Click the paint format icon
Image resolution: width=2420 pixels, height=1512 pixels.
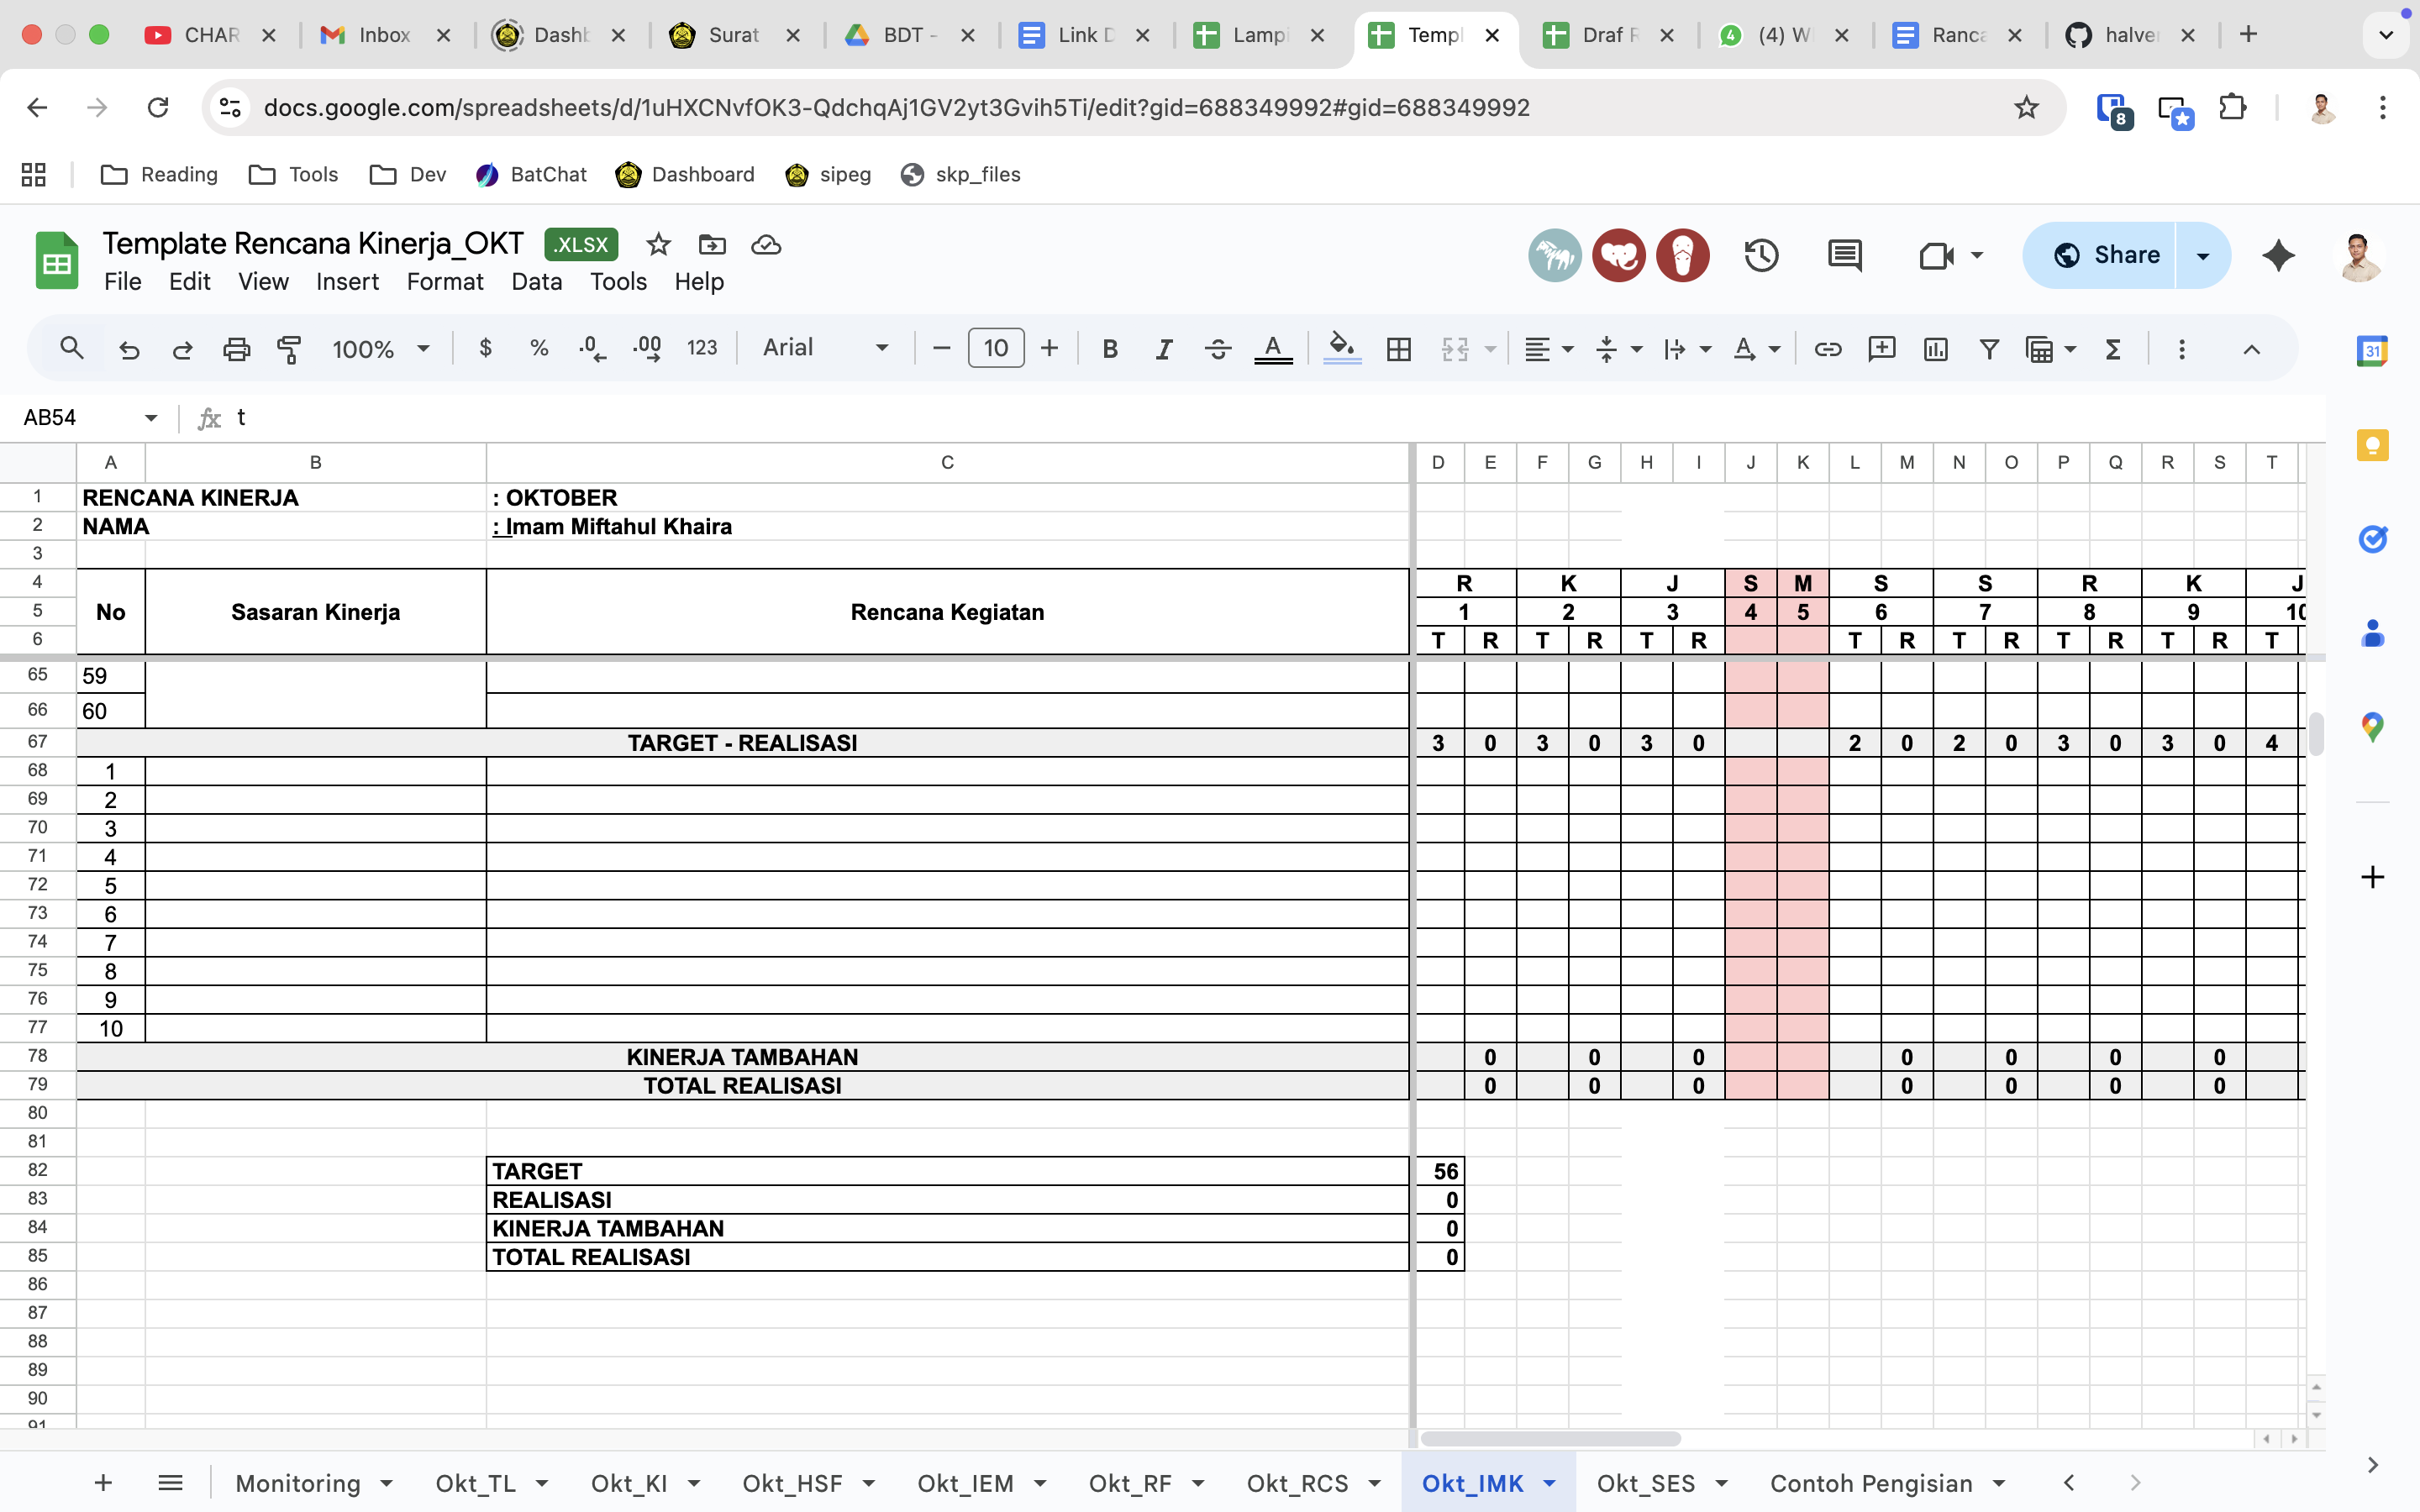point(289,349)
